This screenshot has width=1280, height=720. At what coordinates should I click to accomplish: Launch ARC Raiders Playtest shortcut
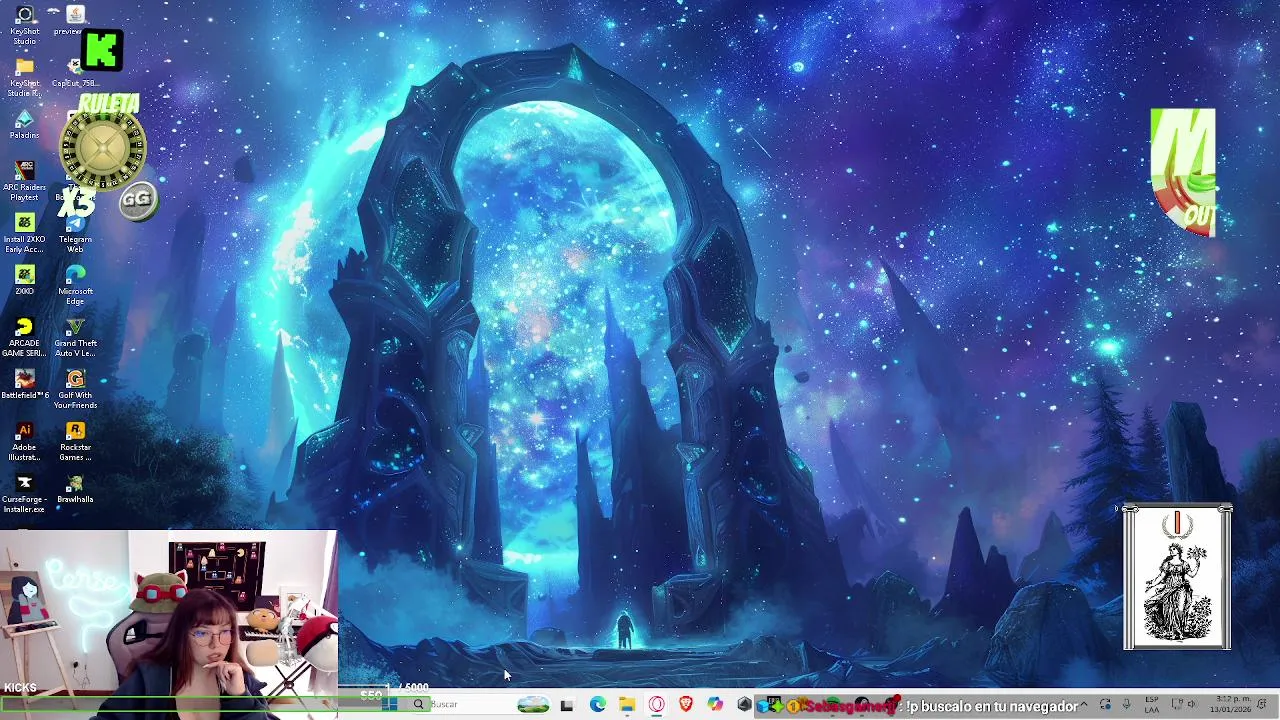pyautogui.click(x=25, y=181)
